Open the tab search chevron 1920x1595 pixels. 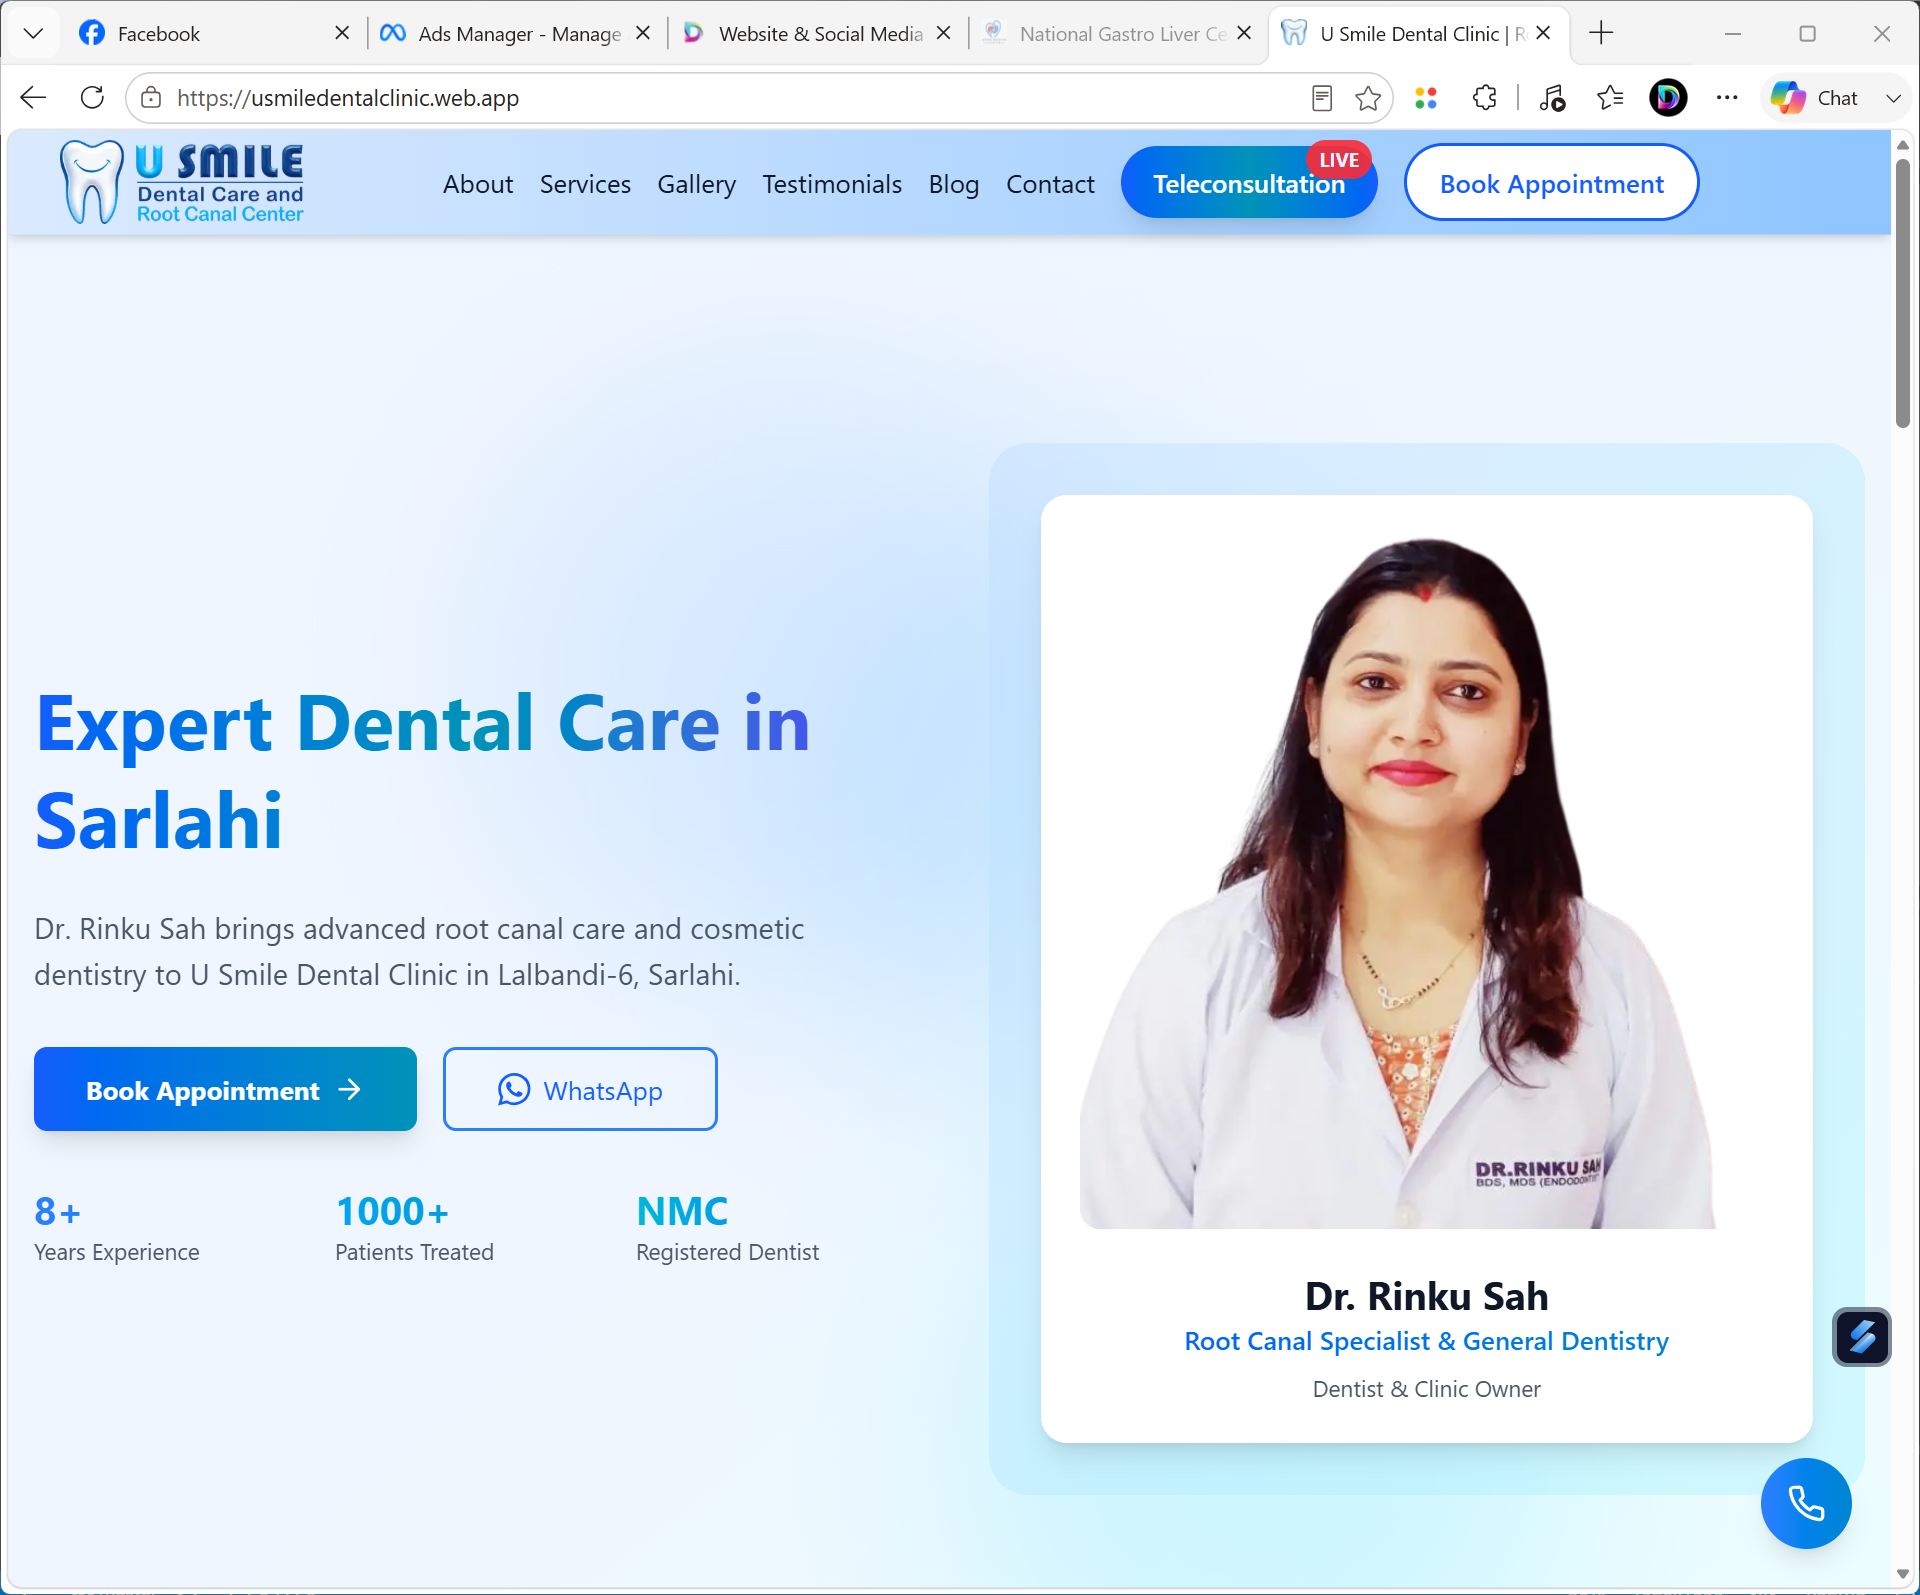coord(33,33)
